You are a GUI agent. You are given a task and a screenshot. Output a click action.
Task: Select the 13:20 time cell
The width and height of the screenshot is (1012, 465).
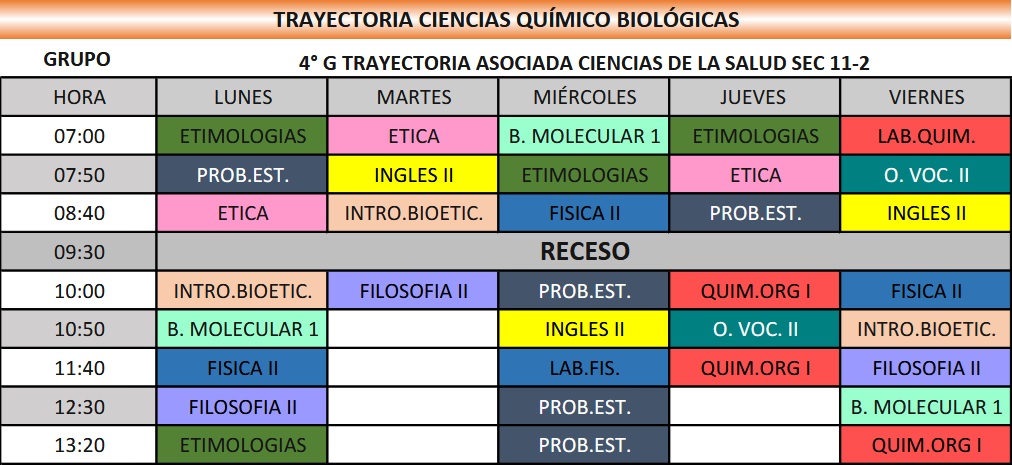[78, 445]
